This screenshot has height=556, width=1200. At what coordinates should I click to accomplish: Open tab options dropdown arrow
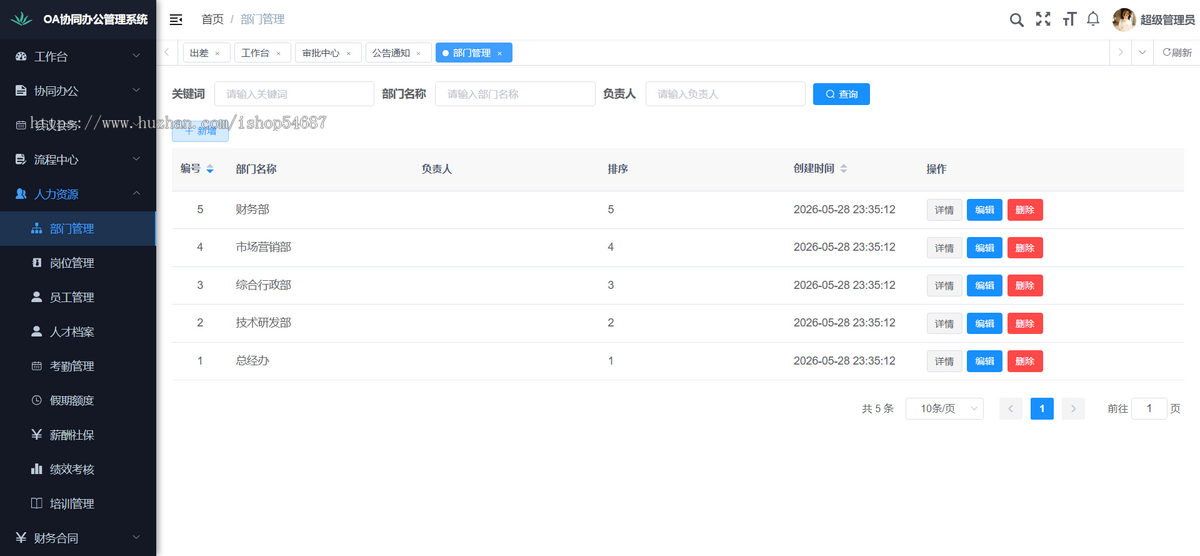[1143, 53]
